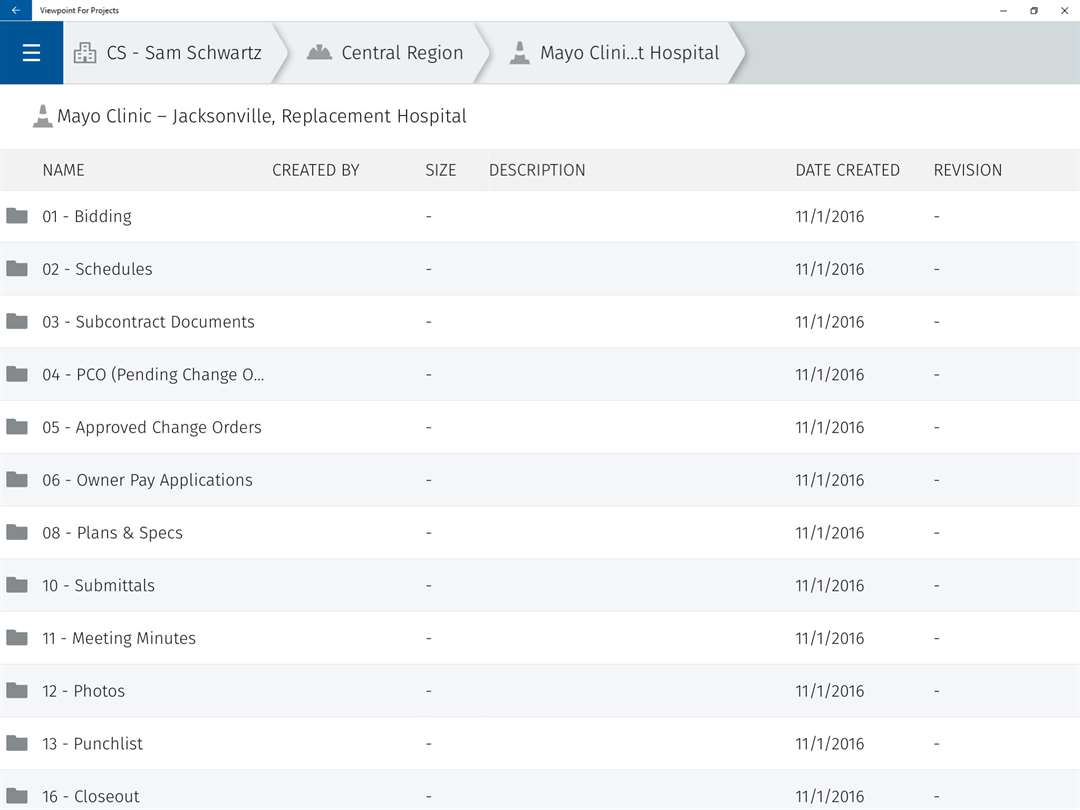Sort by SIZE column header

[441, 170]
